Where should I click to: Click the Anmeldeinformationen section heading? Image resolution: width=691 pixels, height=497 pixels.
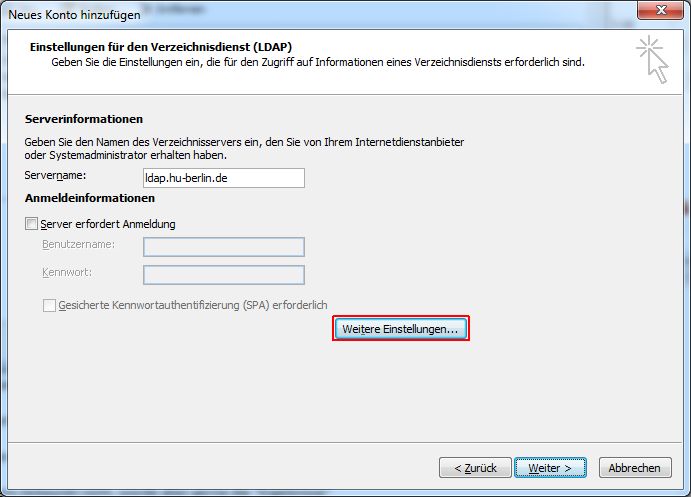tap(89, 198)
